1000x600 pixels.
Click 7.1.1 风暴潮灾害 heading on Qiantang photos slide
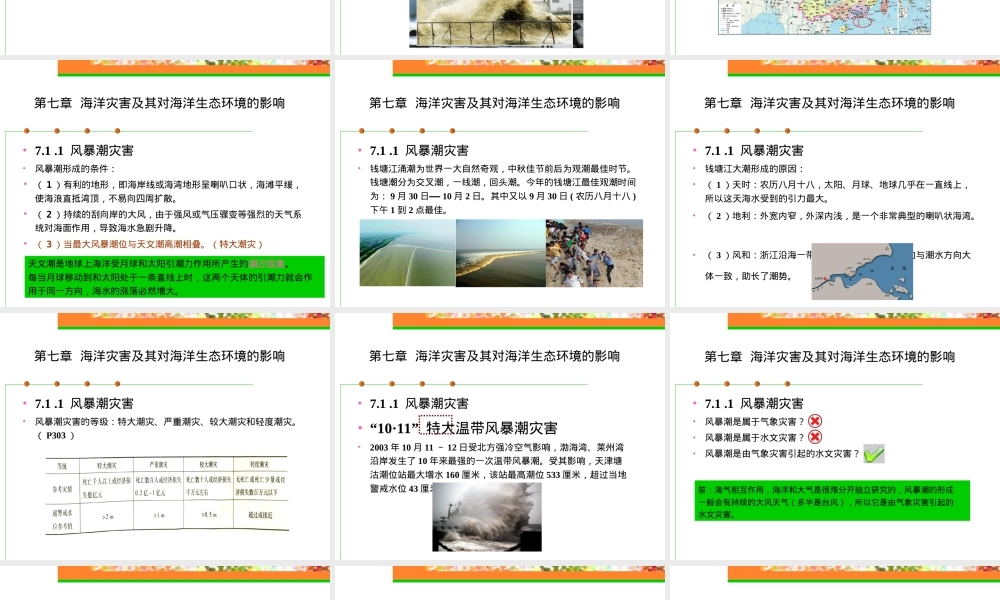pos(419,150)
